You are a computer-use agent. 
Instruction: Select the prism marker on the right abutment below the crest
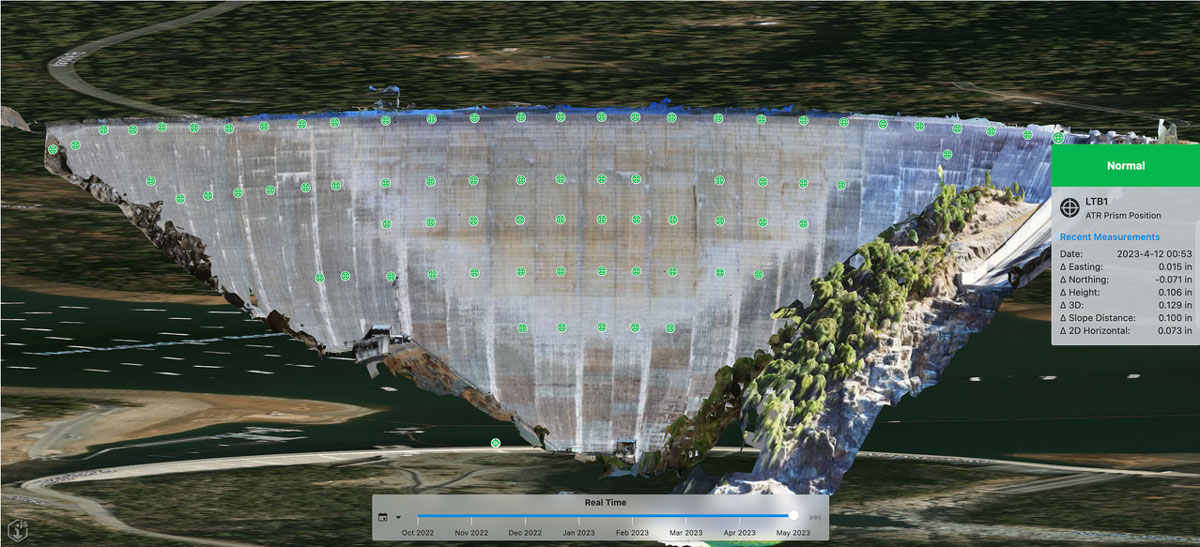(x=947, y=154)
